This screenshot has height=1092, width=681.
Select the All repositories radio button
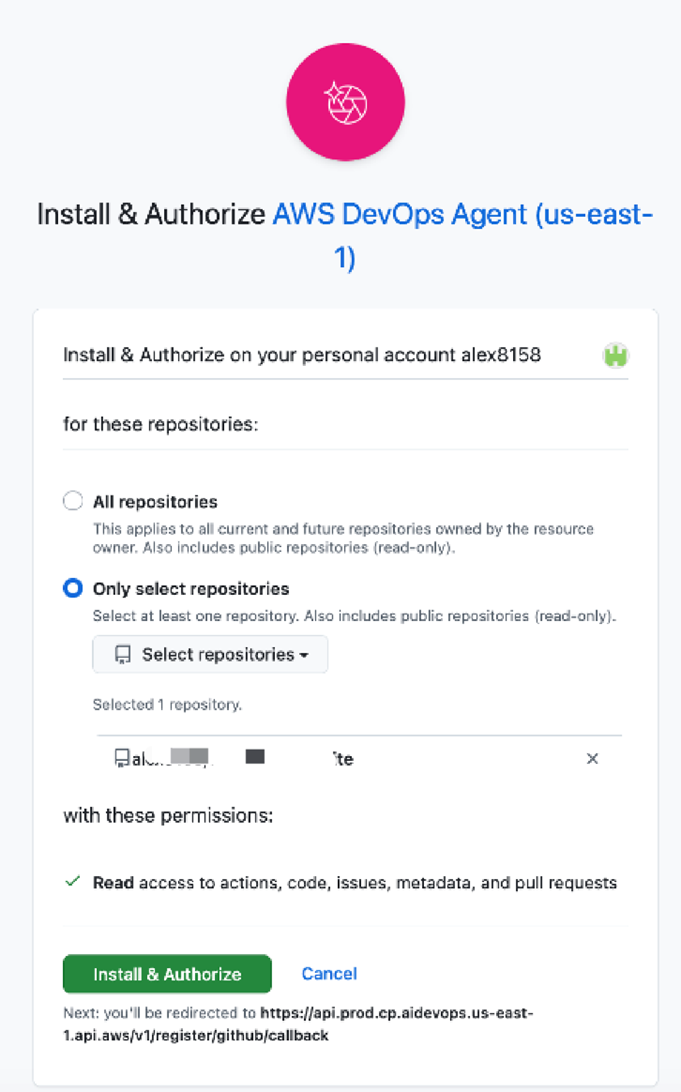pyautogui.click(x=72, y=501)
